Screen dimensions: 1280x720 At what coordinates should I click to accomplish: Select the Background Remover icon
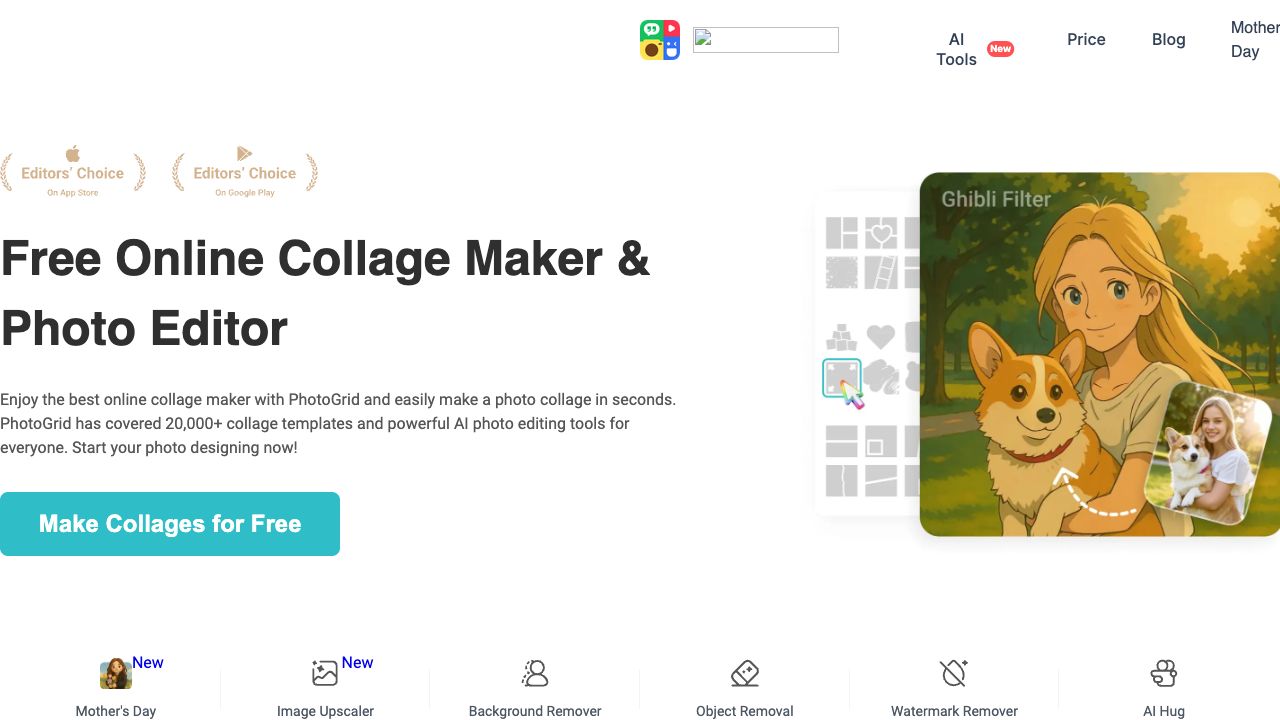pyautogui.click(x=535, y=673)
